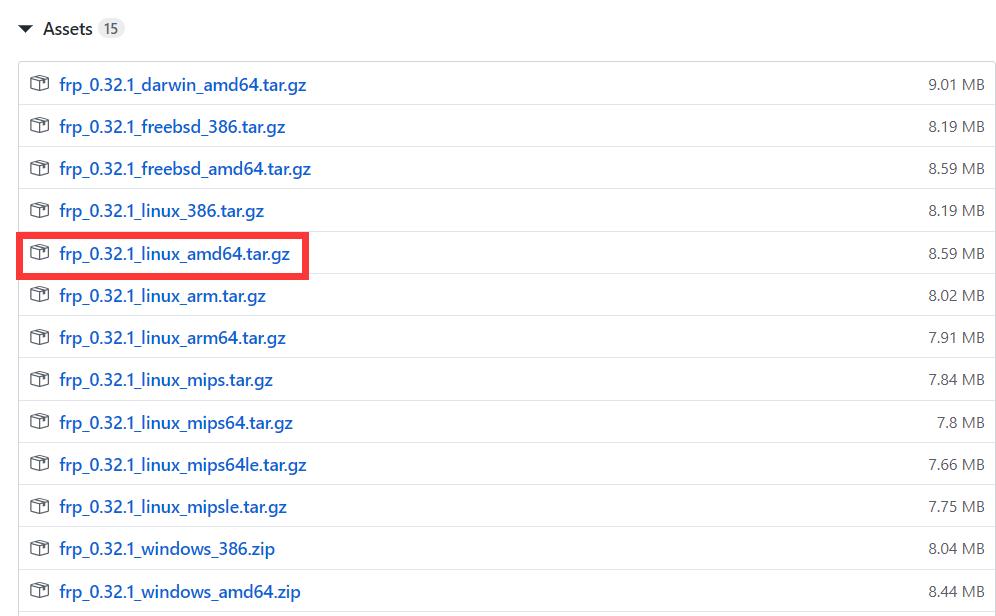Click package icon beside linux_arm64 tarball
The width and height of the screenshot is (996, 616).
click(x=39, y=337)
